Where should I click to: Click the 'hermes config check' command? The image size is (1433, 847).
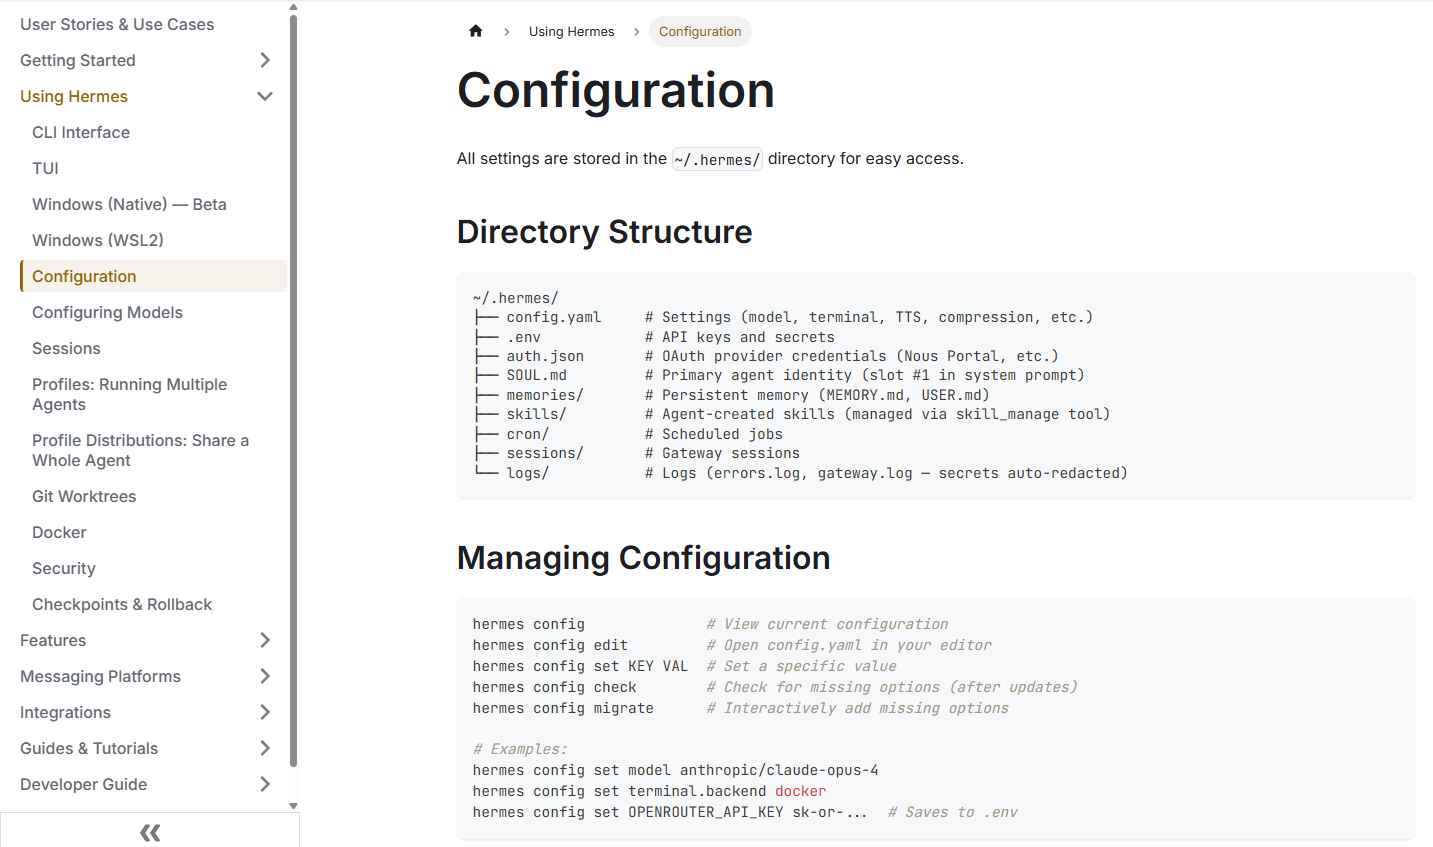(555, 687)
